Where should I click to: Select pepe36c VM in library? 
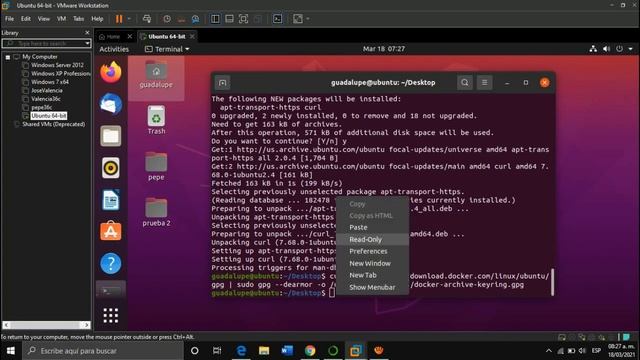click(x=41, y=107)
